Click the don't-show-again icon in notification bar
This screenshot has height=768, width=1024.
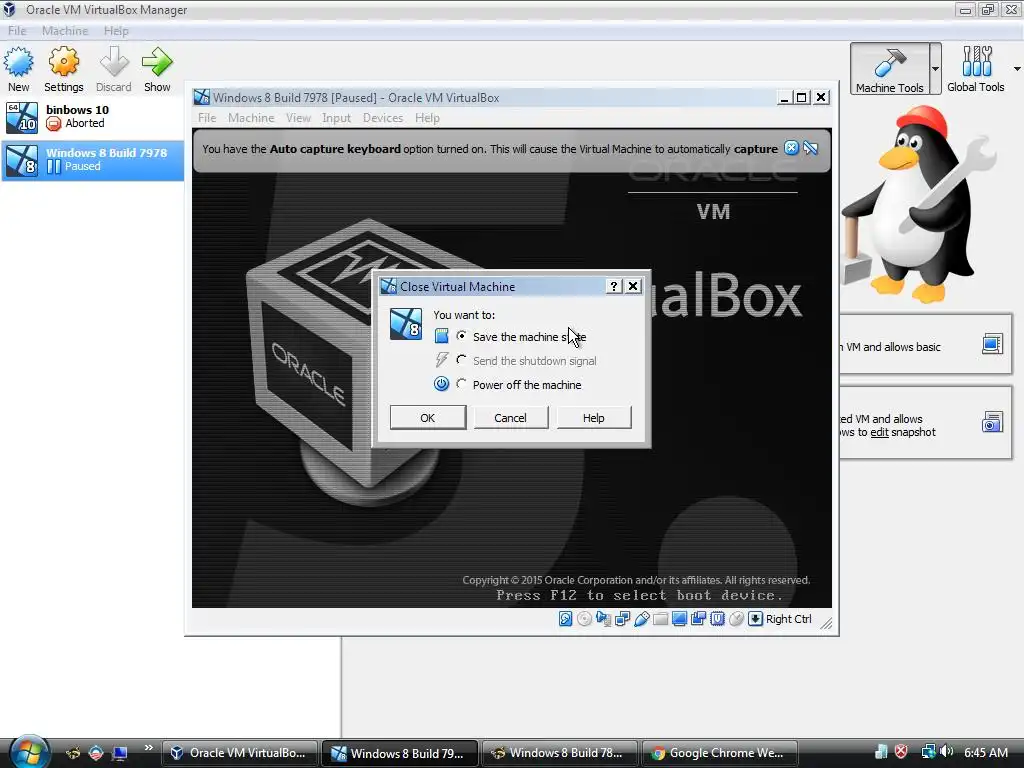pyautogui.click(x=810, y=148)
